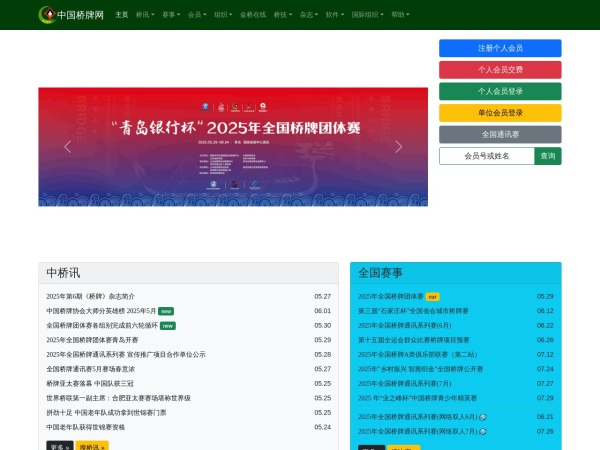Expand the 国际组织 dropdown menu
Screen dimensions: 600x450
point(368,15)
